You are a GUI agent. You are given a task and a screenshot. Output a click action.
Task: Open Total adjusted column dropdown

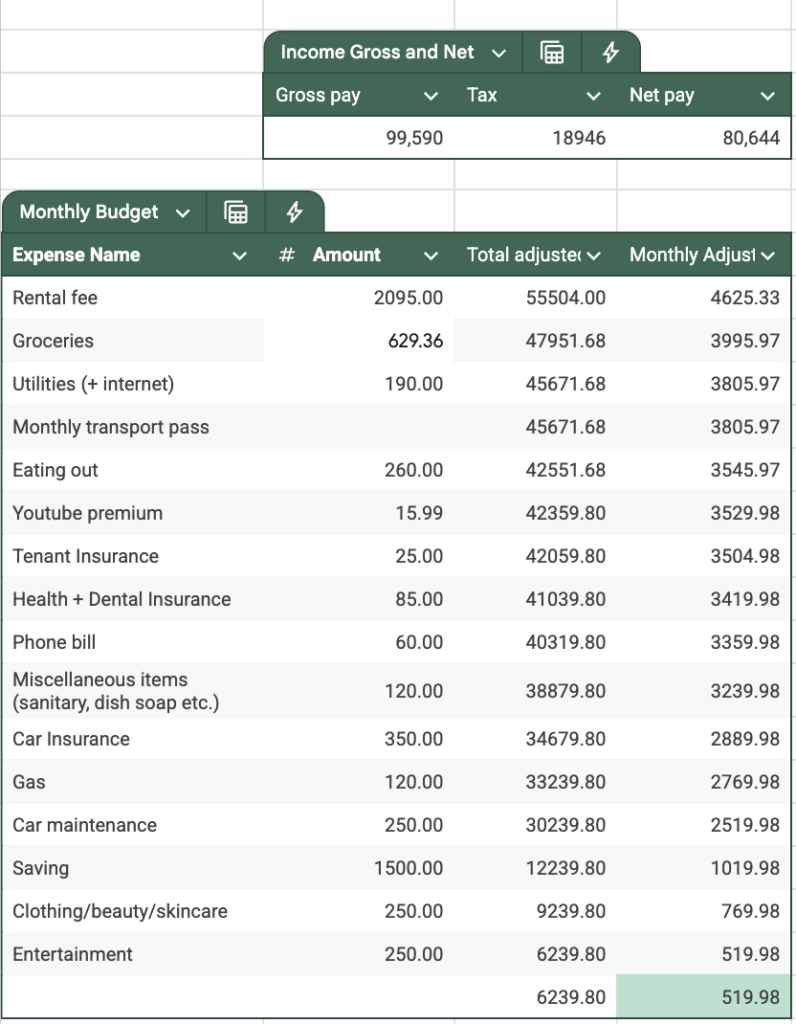point(593,255)
